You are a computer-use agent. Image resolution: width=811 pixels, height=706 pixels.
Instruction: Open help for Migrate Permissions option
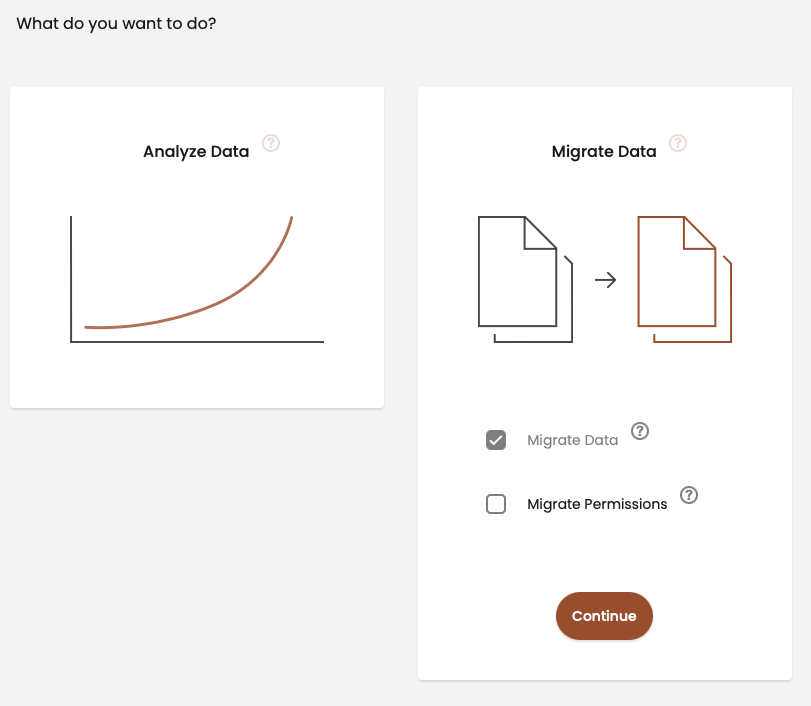[689, 495]
